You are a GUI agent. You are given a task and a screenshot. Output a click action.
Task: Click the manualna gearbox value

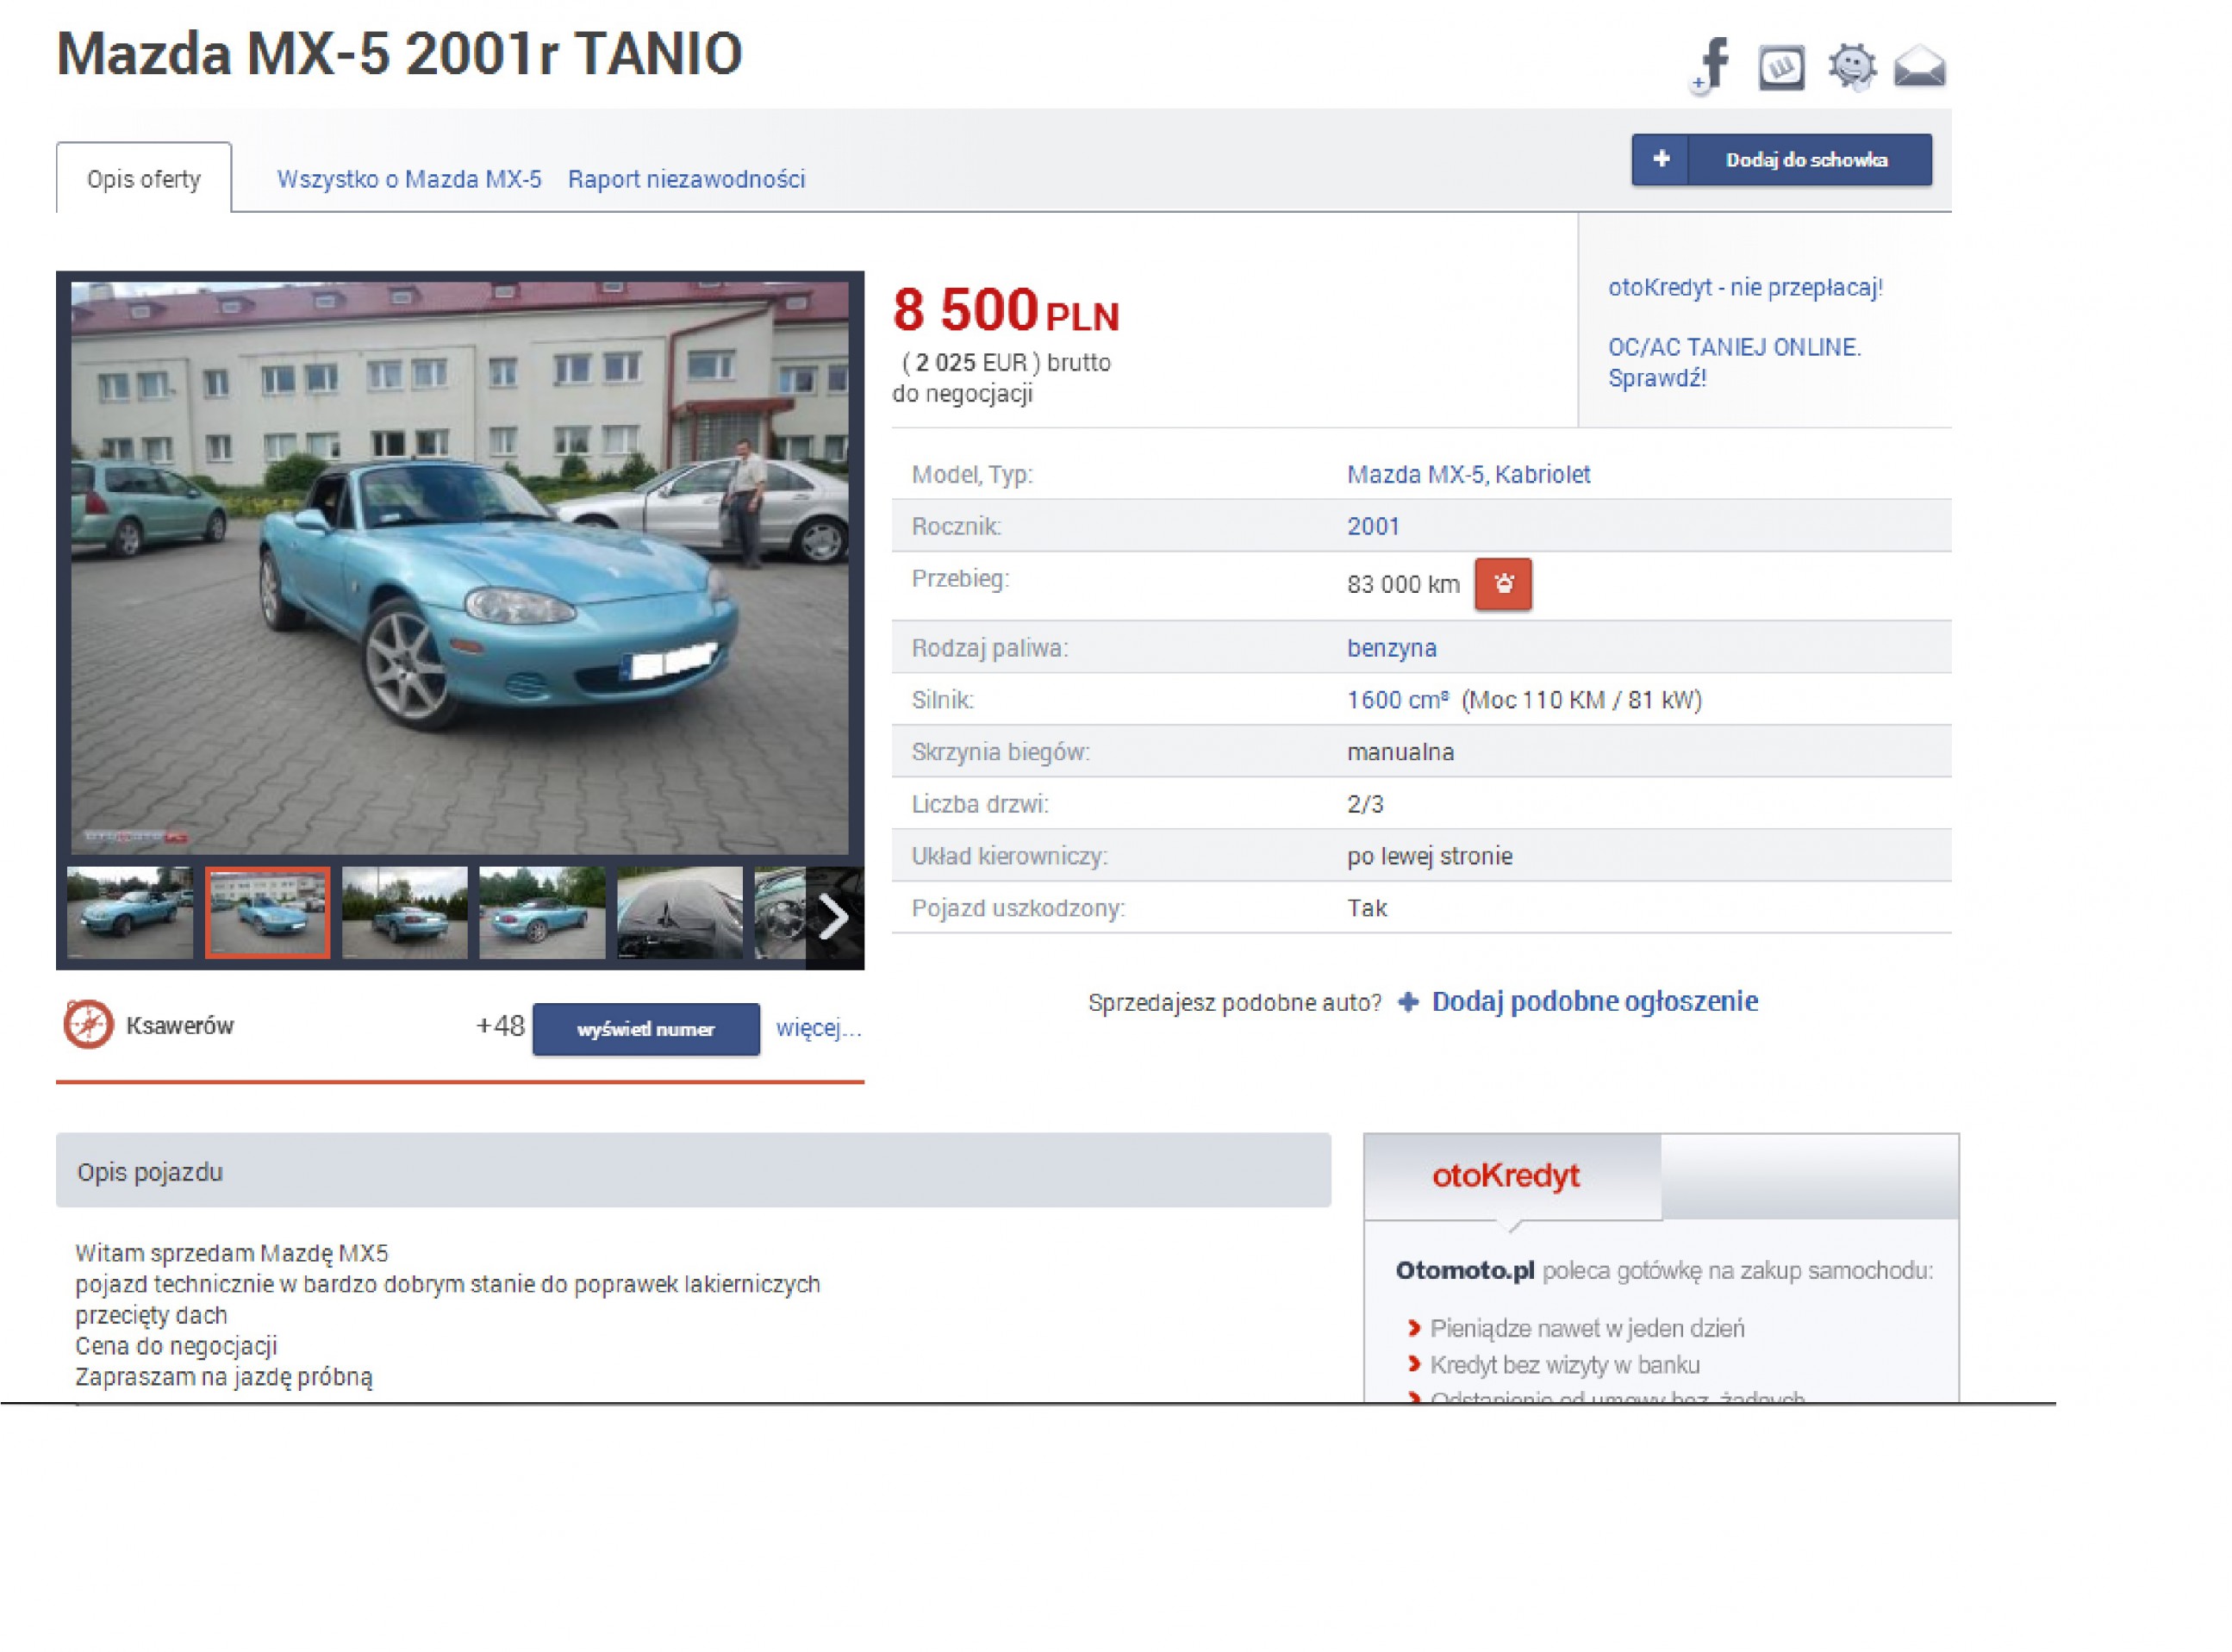click(x=1400, y=752)
